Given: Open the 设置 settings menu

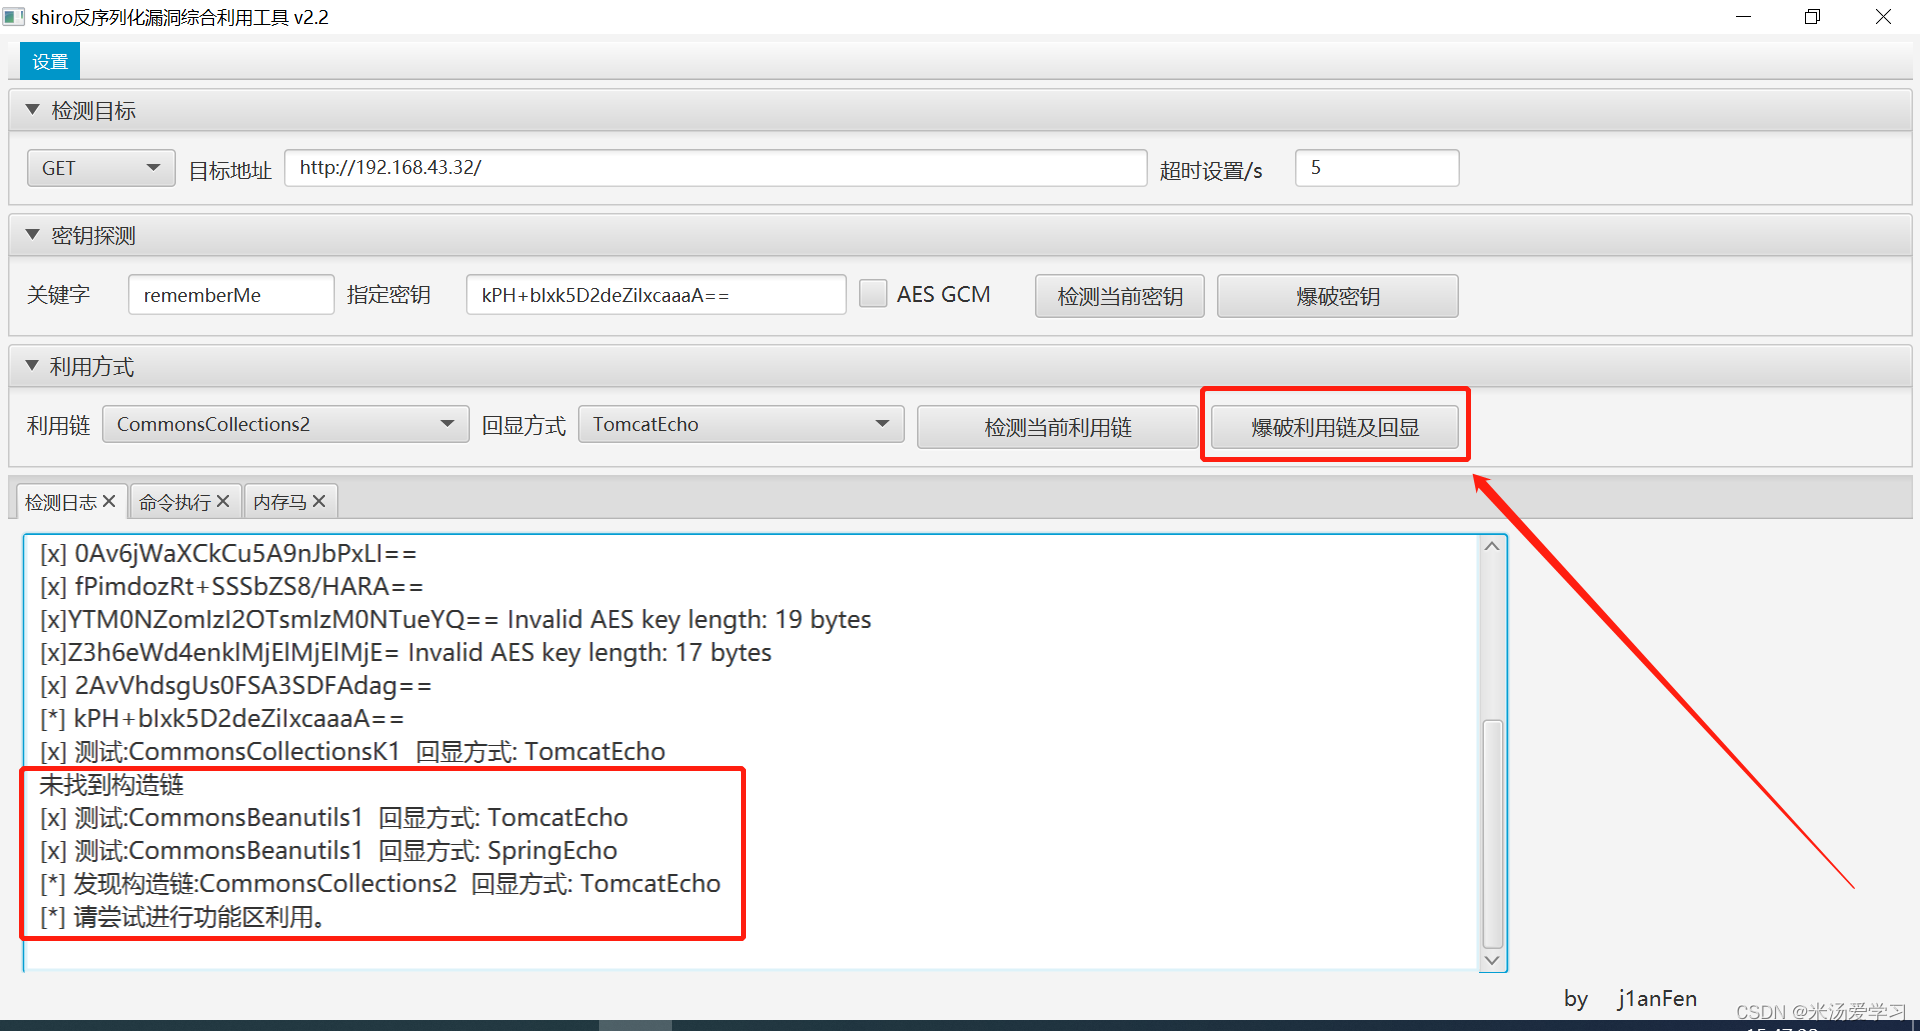Looking at the screenshot, I should point(50,61).
